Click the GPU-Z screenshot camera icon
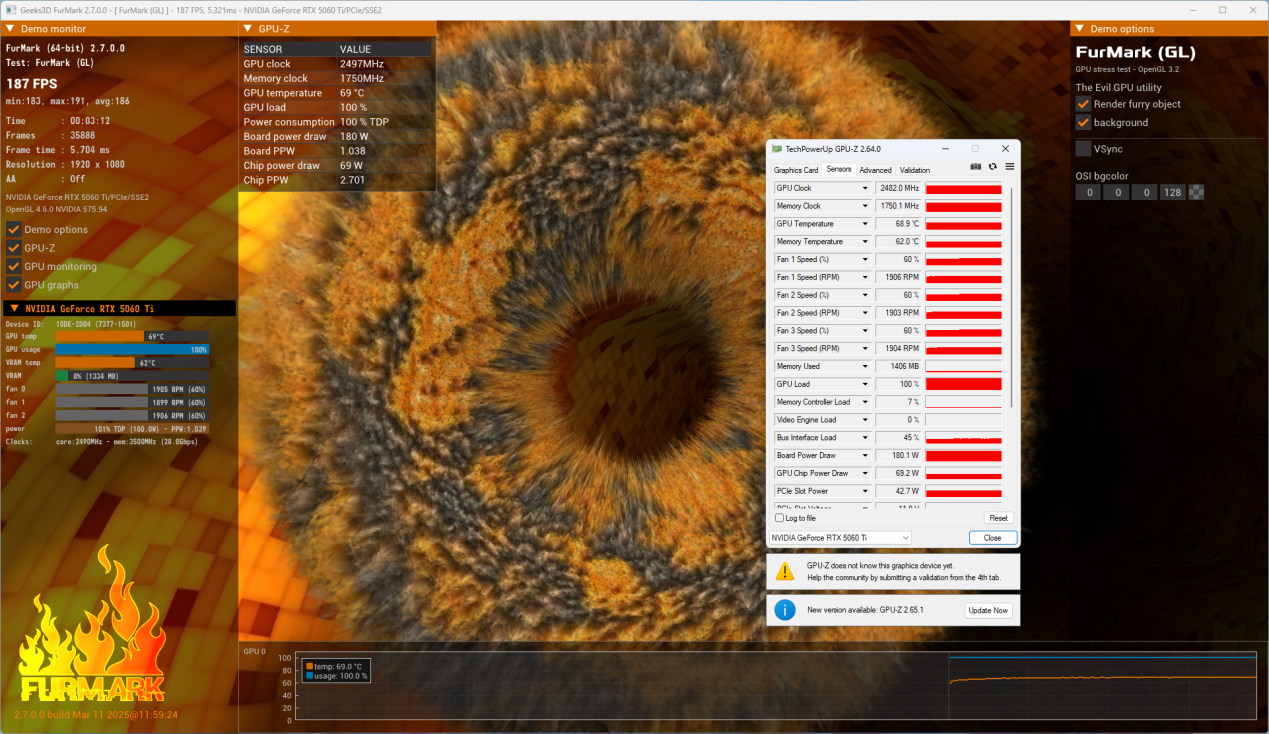 (x=975, y=167)
